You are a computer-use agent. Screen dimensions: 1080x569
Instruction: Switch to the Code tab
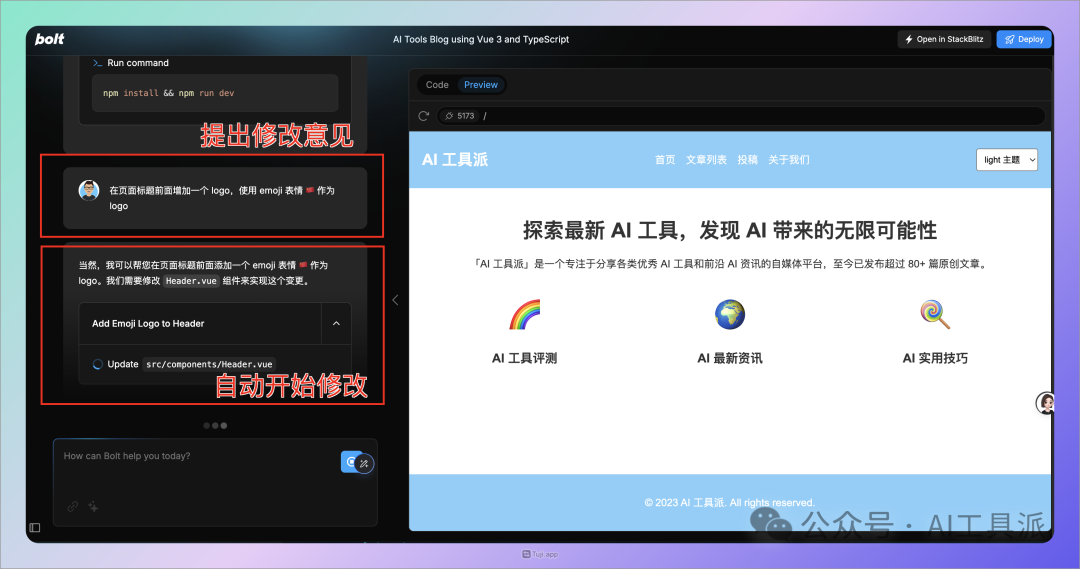pyautogui.click(x=437, y=85)
